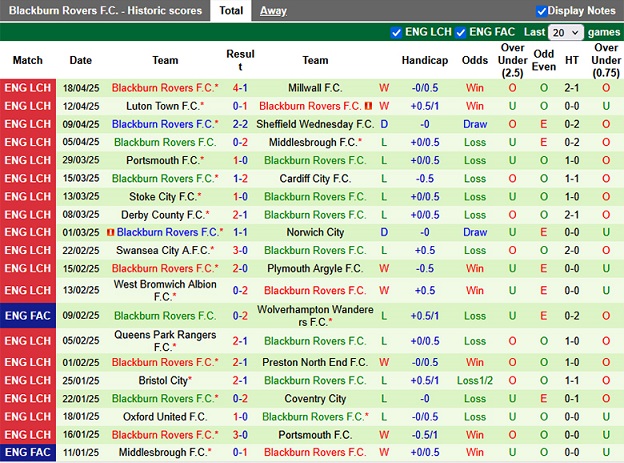624x463 pixels.
Task: Open Portsmouth F.C. link in 29/03/25 row
Action: pyautogui.click(x=165, y=160)
